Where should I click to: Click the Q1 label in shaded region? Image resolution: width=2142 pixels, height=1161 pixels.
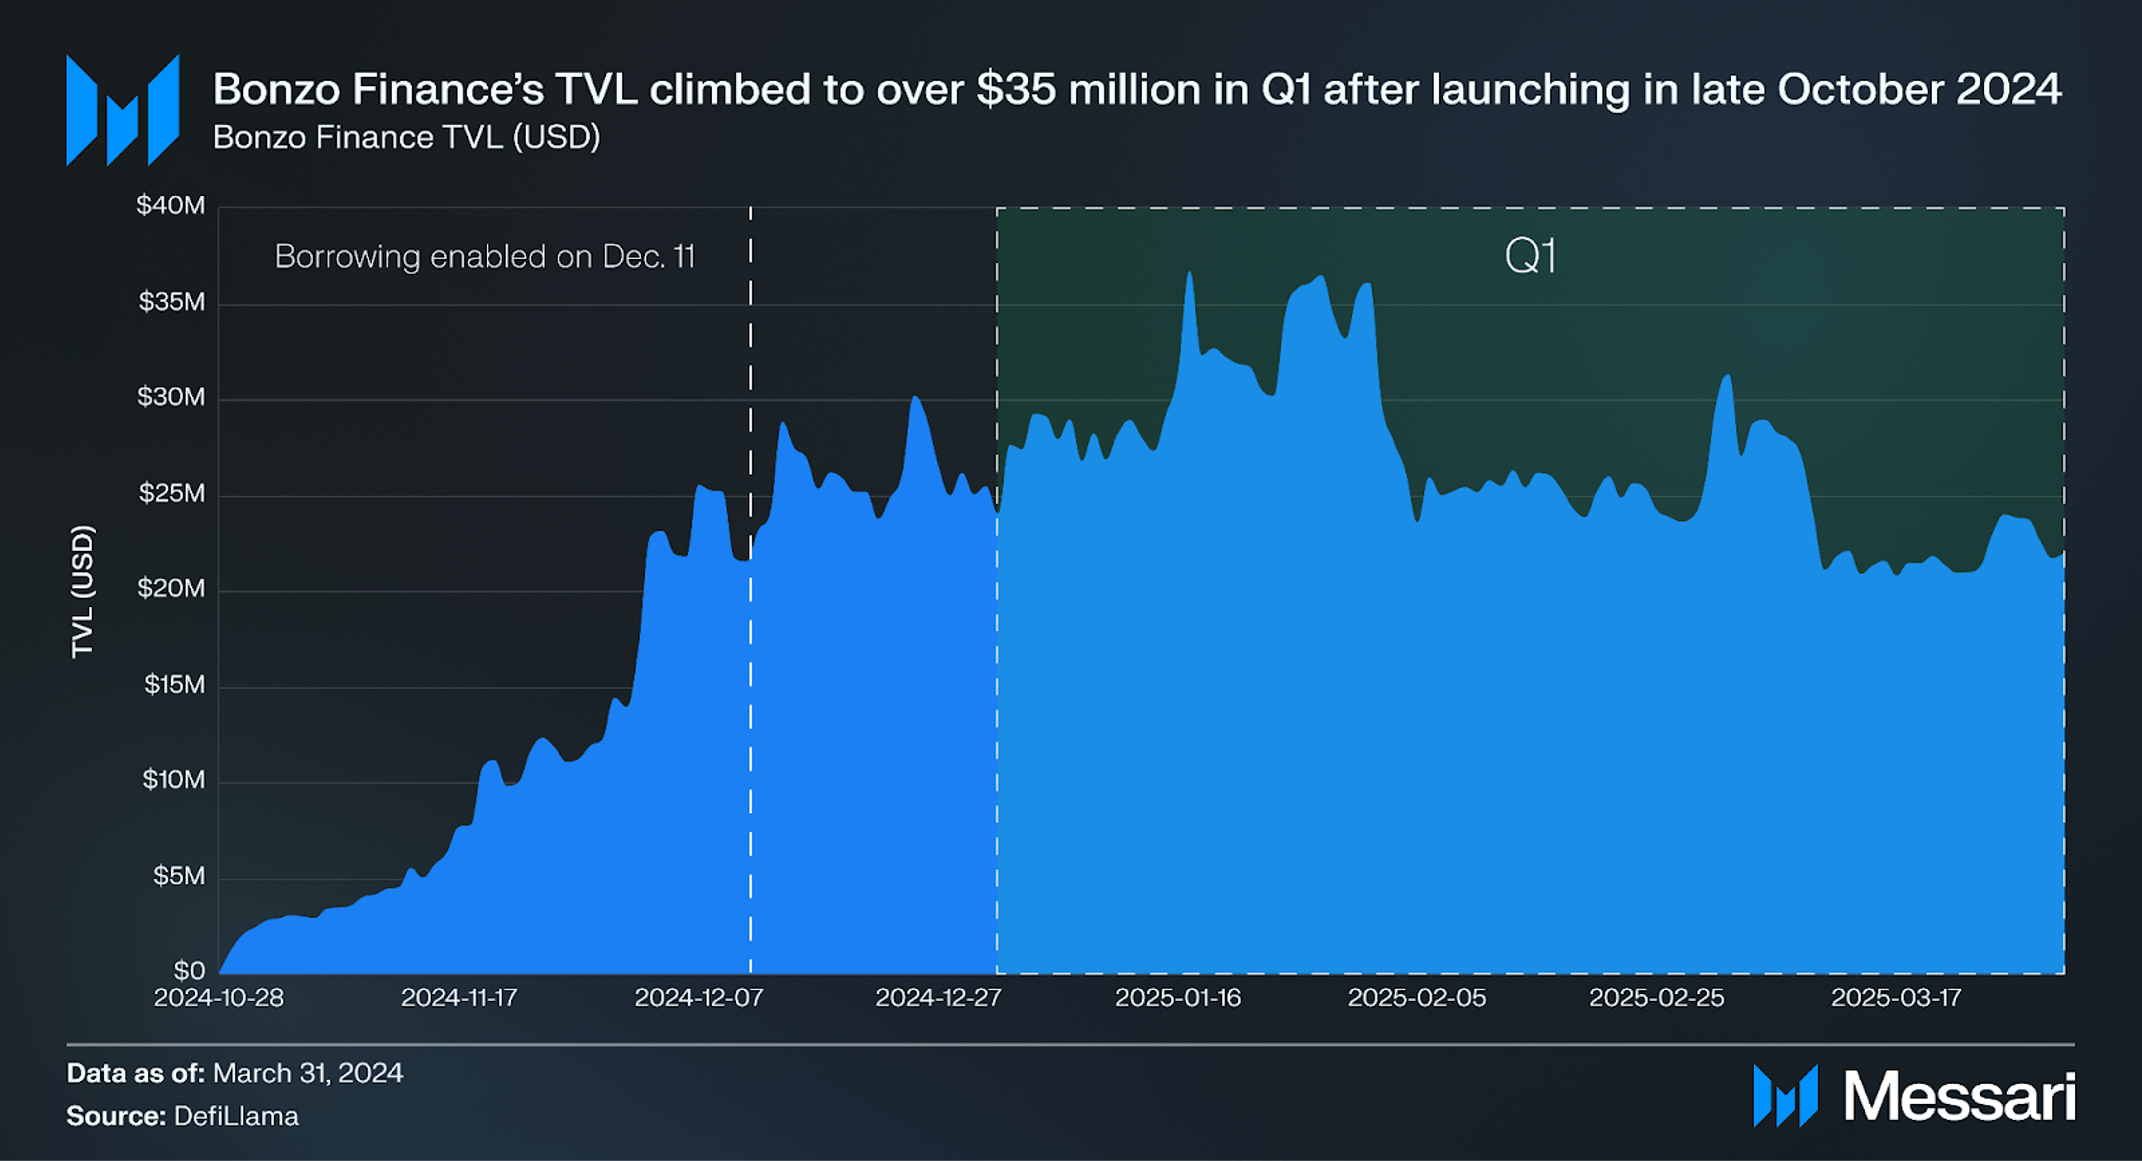tap(1530, 256)
